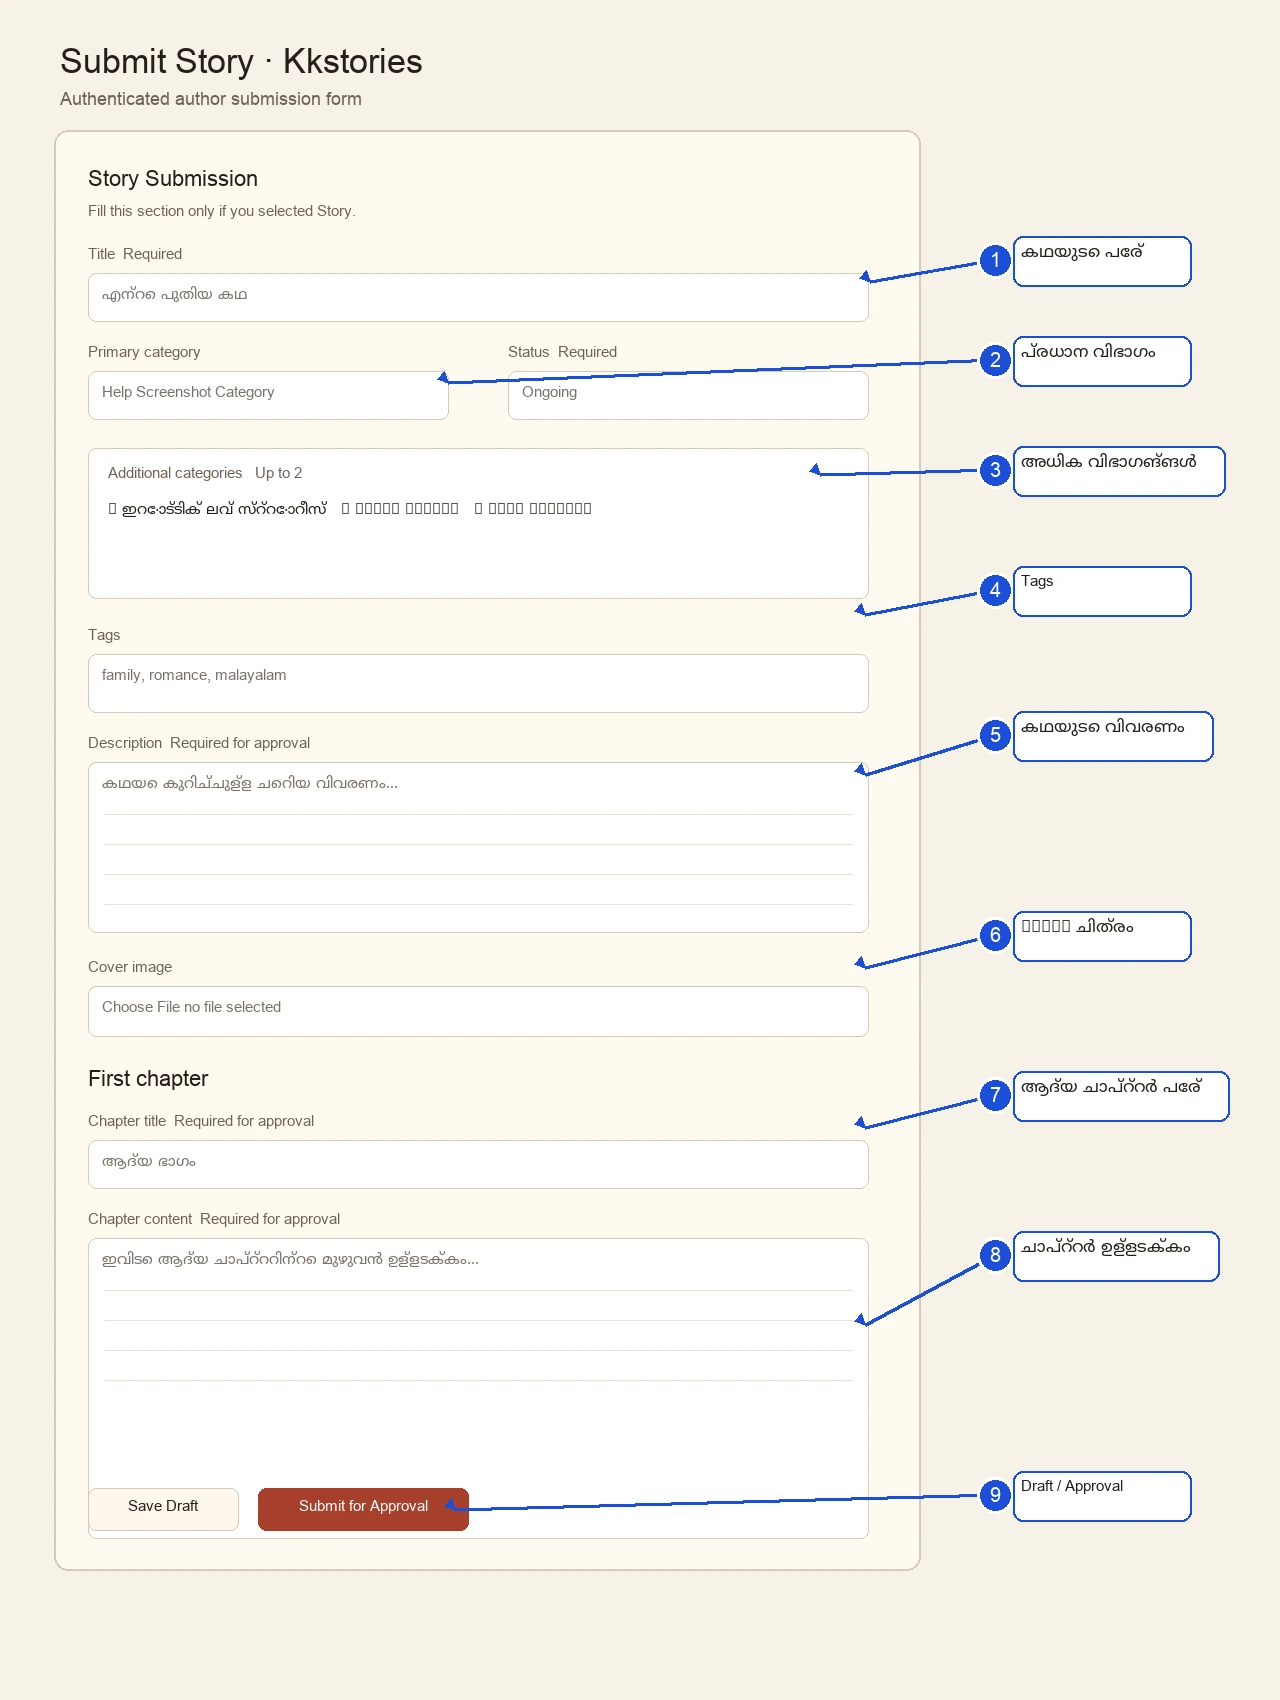Click the 'Chapter content Required for approval' label
Viewport: 1280px width, 1700px height.
[214, 1219]
